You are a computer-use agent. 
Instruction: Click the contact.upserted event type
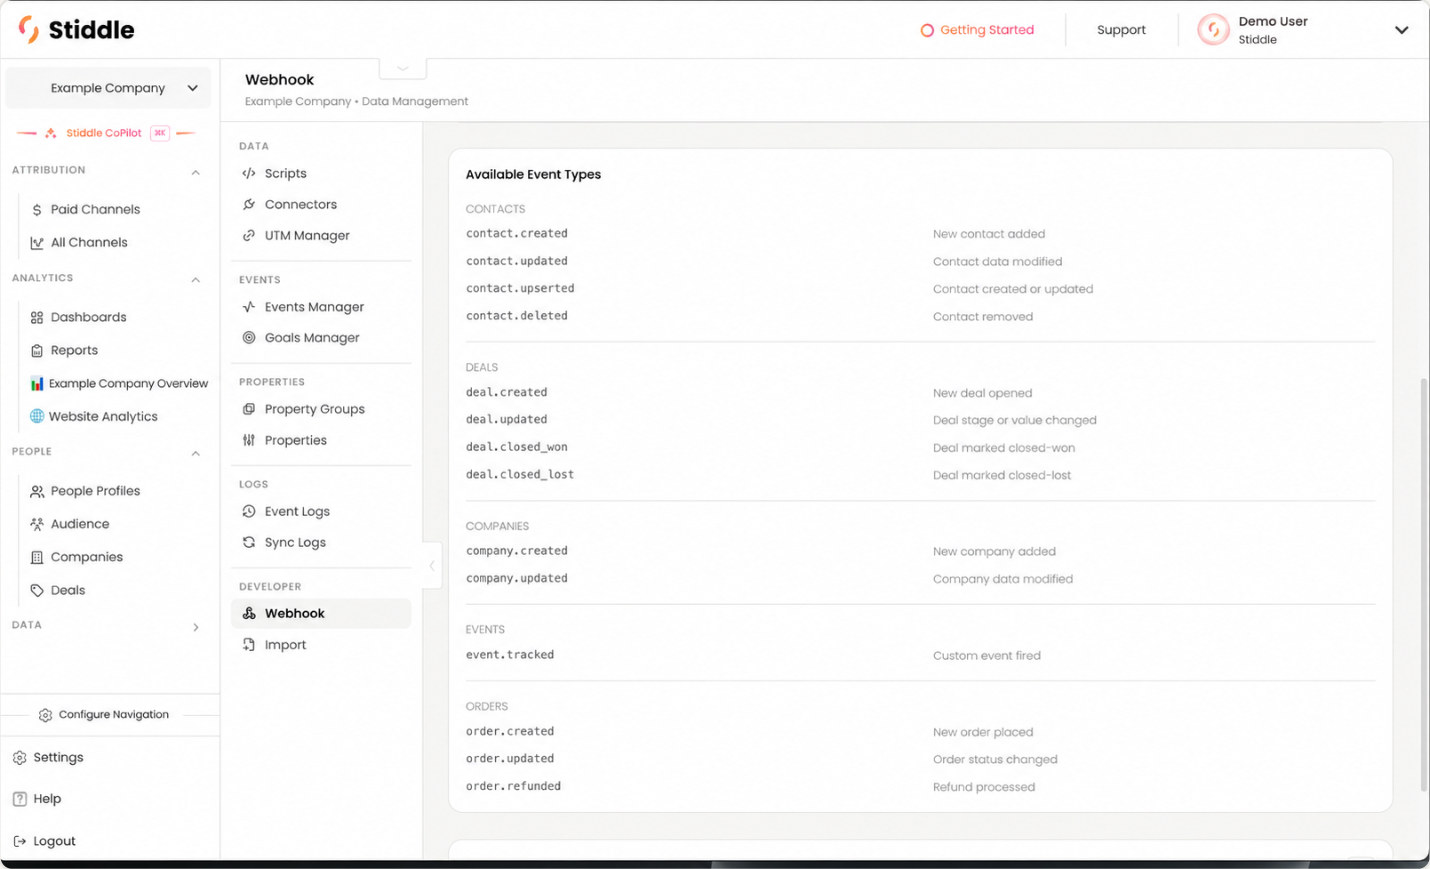coord(520,288)
